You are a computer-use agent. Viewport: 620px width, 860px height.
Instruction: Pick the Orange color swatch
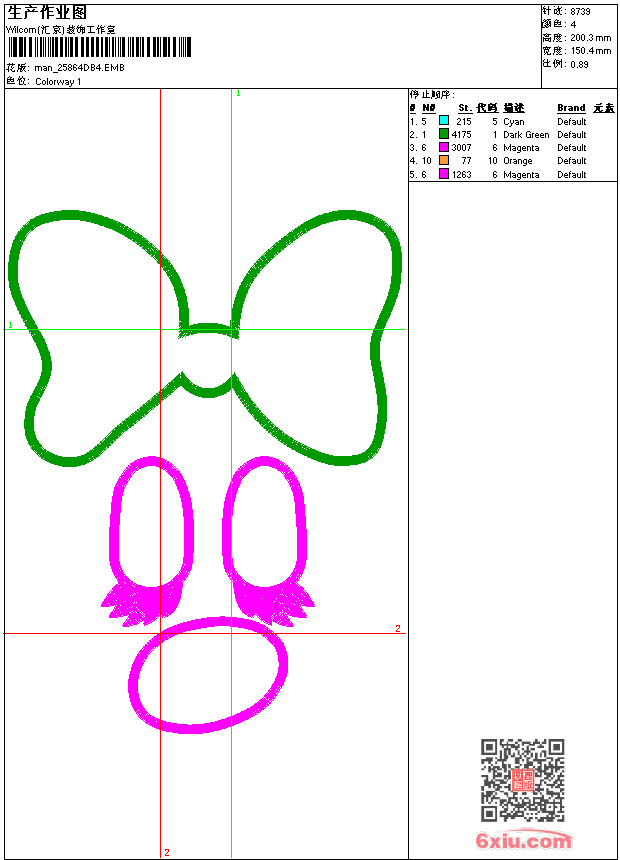pyautogui.click(x=444, y=160)
